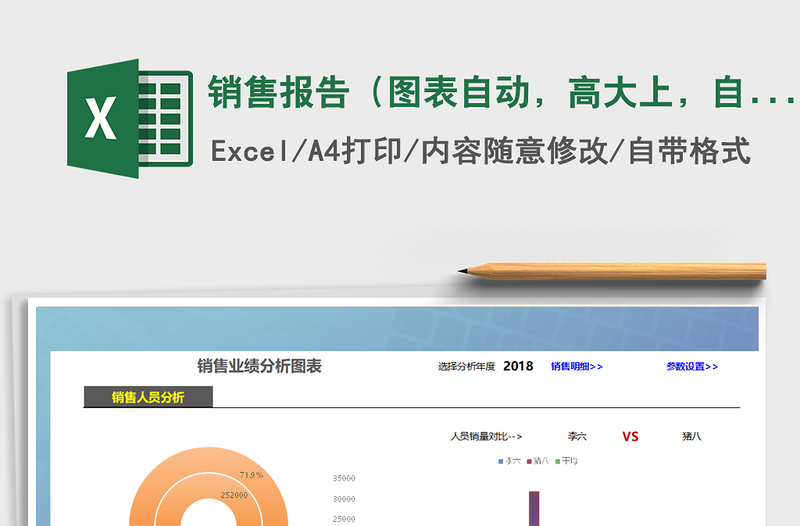Click the wooden pencil image
The height and width of the screenshot is (526, 800).
(612, 271)
